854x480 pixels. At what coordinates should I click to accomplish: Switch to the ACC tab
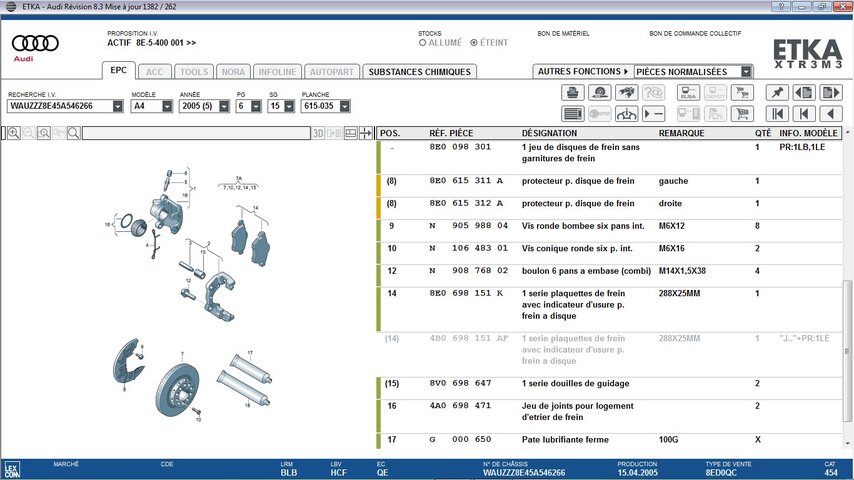pos(154,71)
